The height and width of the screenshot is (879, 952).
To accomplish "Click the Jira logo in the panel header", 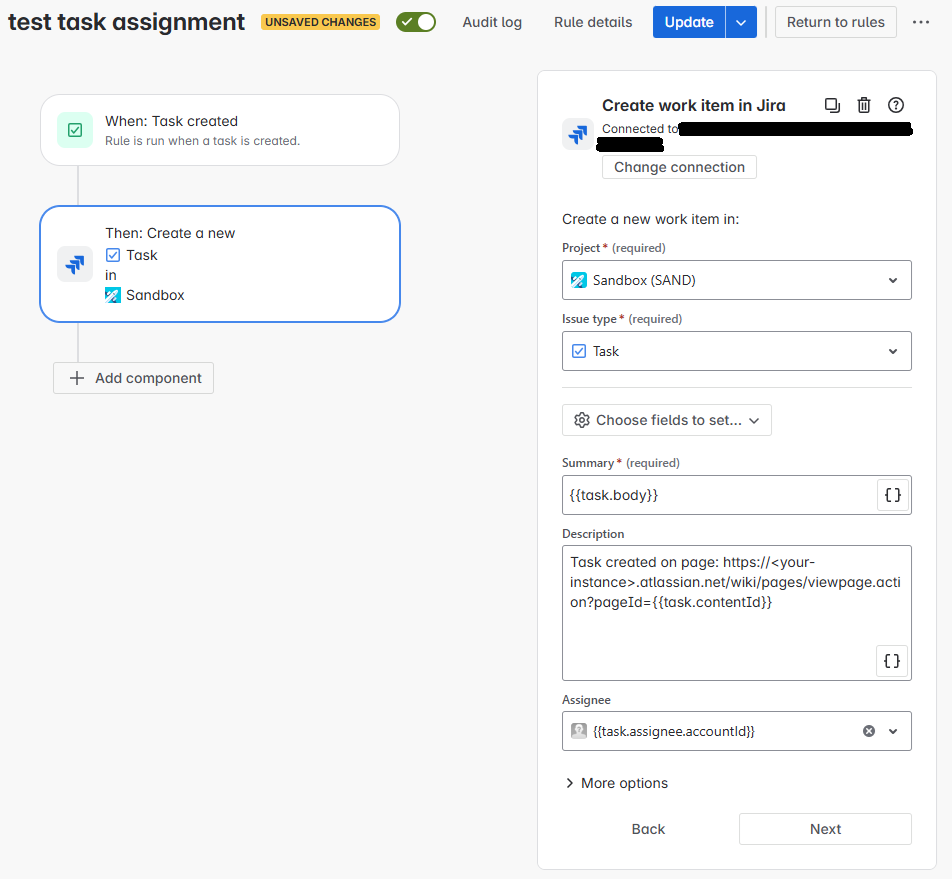I will coord(578,134).
